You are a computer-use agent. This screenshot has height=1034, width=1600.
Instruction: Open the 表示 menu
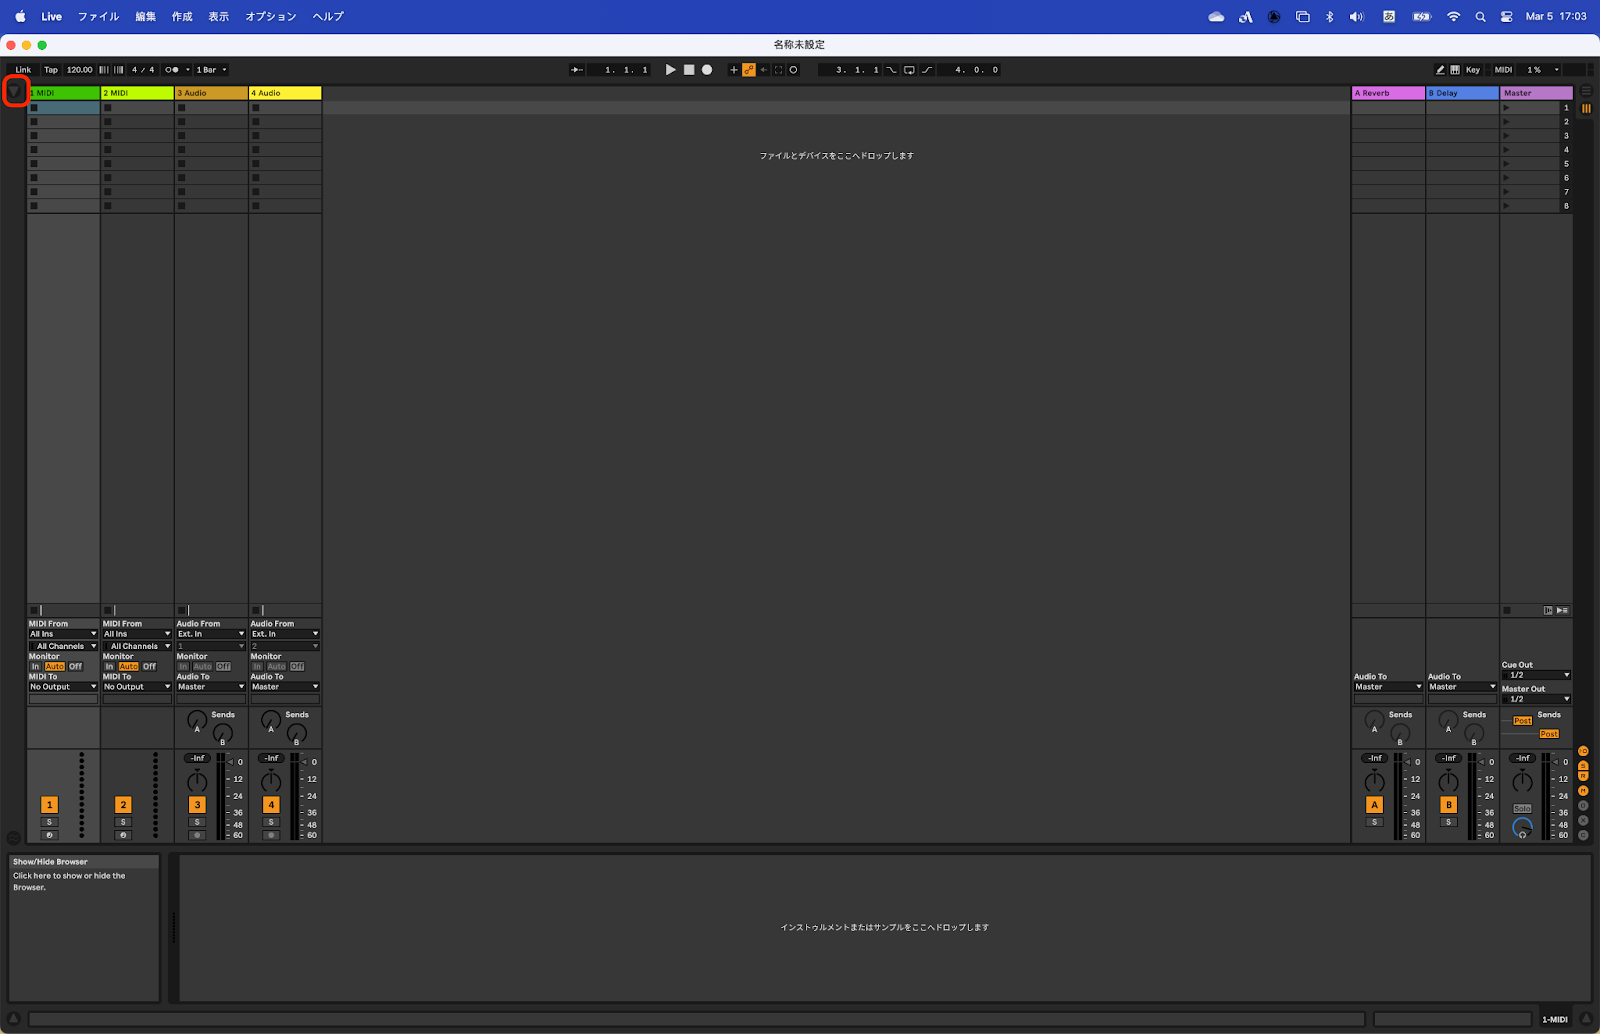[x=219, y=16]
